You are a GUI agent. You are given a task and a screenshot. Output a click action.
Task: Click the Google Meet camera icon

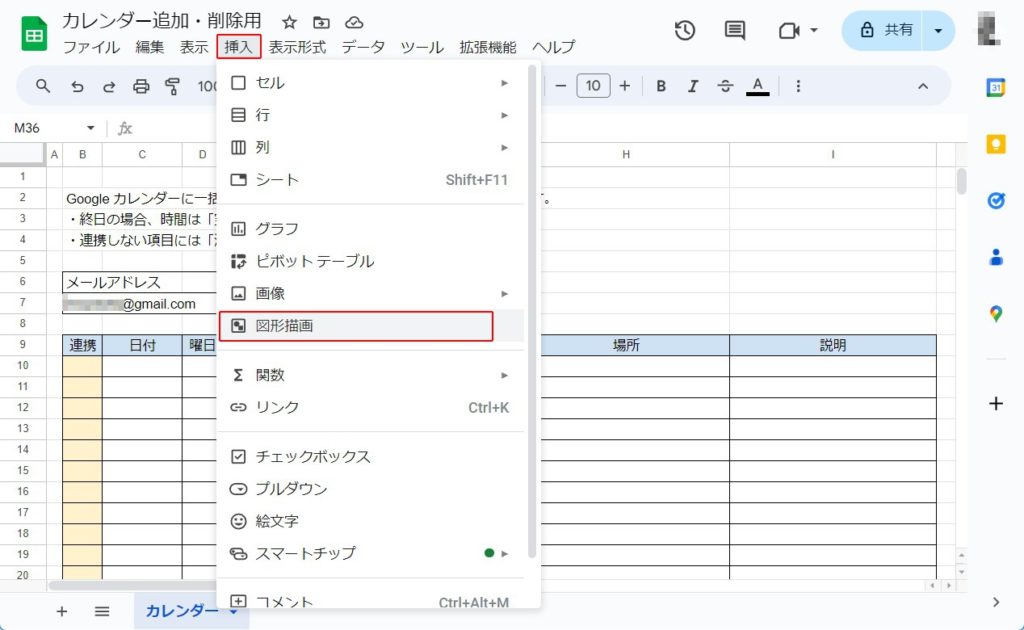(x=789, y=31)
